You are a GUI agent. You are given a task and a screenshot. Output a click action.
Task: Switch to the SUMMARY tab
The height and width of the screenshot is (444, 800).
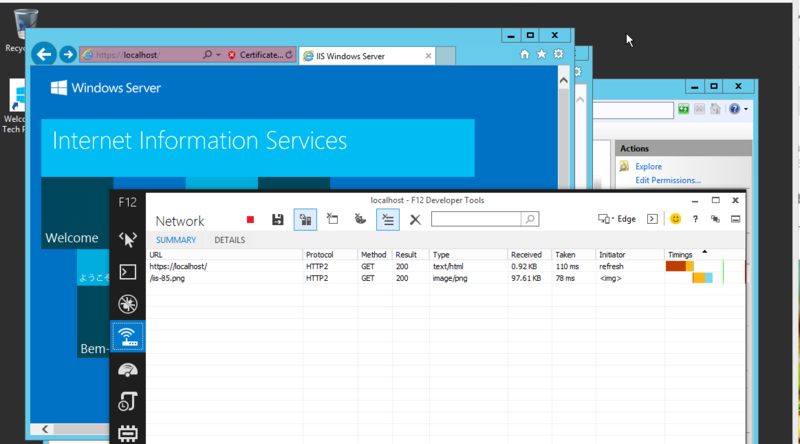click(x=176, y=240)
